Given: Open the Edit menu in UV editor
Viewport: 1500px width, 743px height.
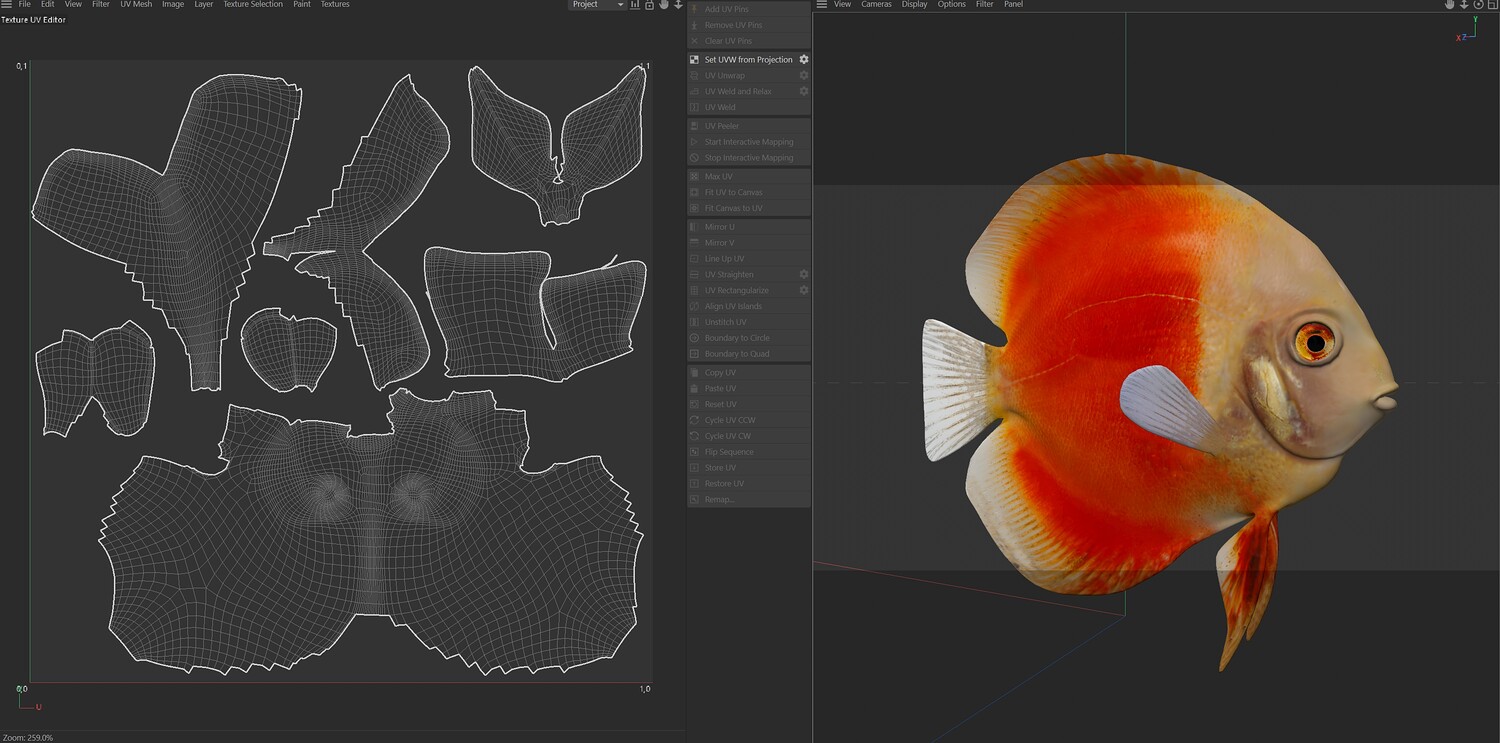Looking at the screenshot, I should click(47, 4).
